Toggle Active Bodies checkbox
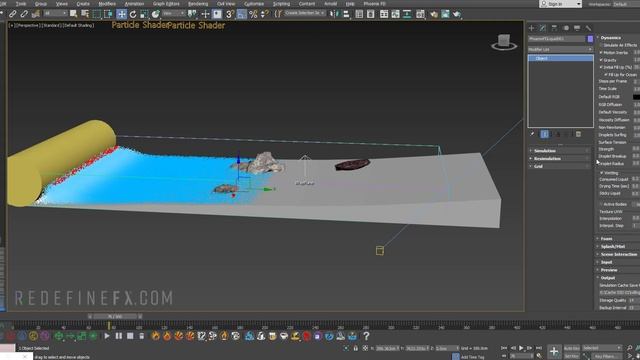The width and height of the screenshot is (640, 360). click(601, 204)
